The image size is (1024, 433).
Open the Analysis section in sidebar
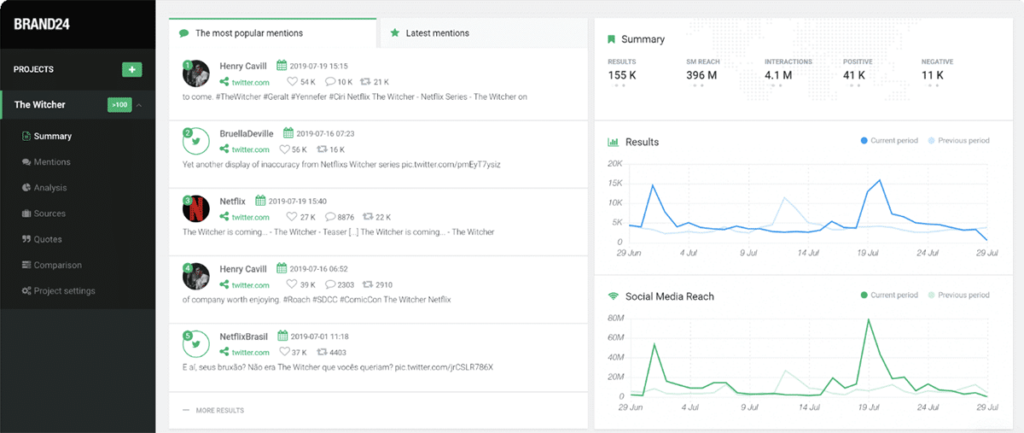(50, 187)
